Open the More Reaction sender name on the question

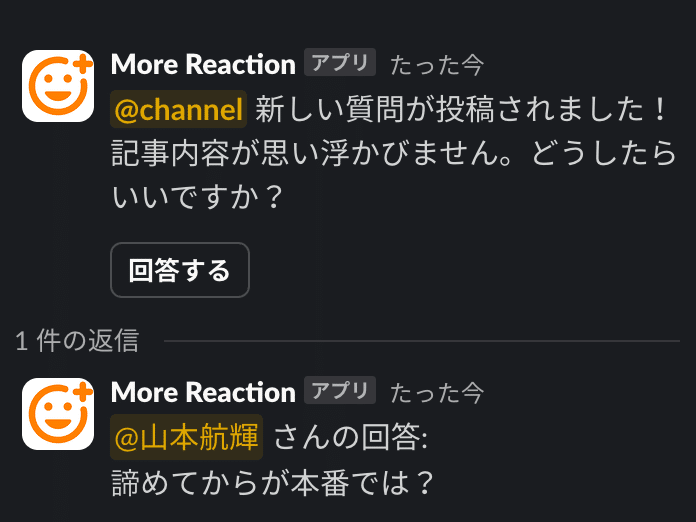(203, 65)
